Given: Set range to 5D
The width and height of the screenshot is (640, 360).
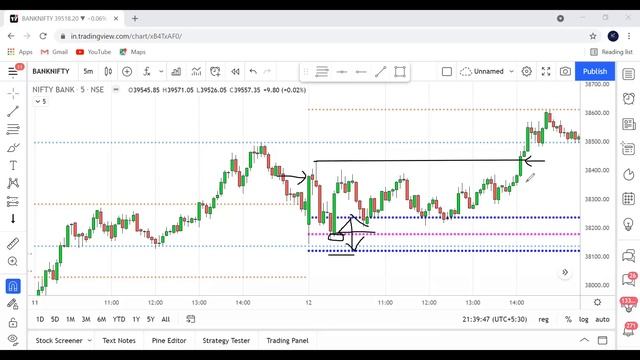Looking at the screenshot, I should [x=55, y=320].
